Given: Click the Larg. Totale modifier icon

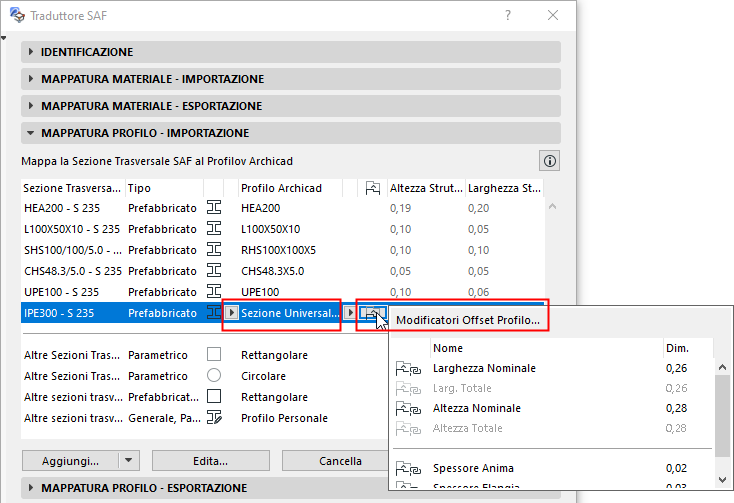Looking at the screenshot, I should 408,388.
